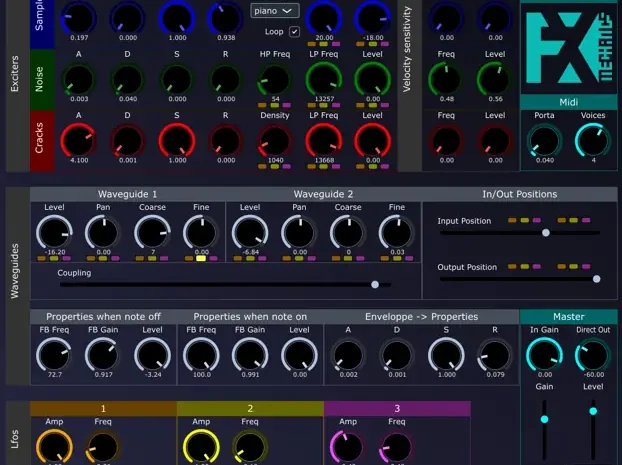Toggle yellow LFO 2 button under Noise LP Freq
Image resolution: width=622 pixels, height=465 pixels.
[x=324, y=106]
